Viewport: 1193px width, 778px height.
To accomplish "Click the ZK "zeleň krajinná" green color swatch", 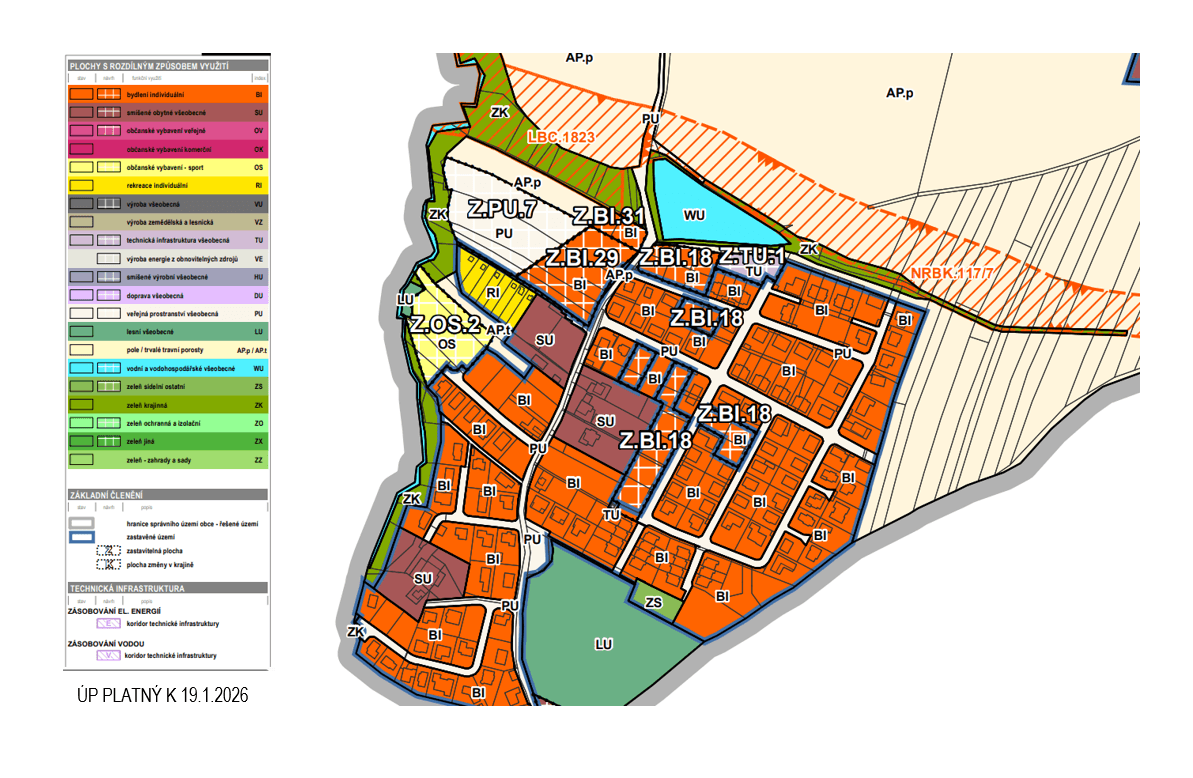I will [x=80, y=404].
